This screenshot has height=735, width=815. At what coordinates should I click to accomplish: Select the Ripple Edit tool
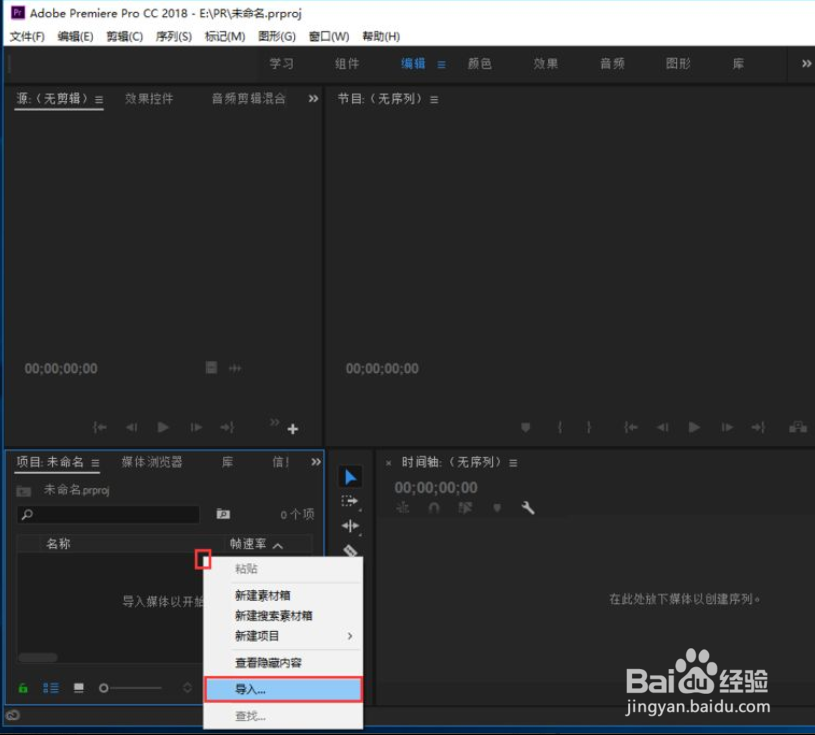350,526
